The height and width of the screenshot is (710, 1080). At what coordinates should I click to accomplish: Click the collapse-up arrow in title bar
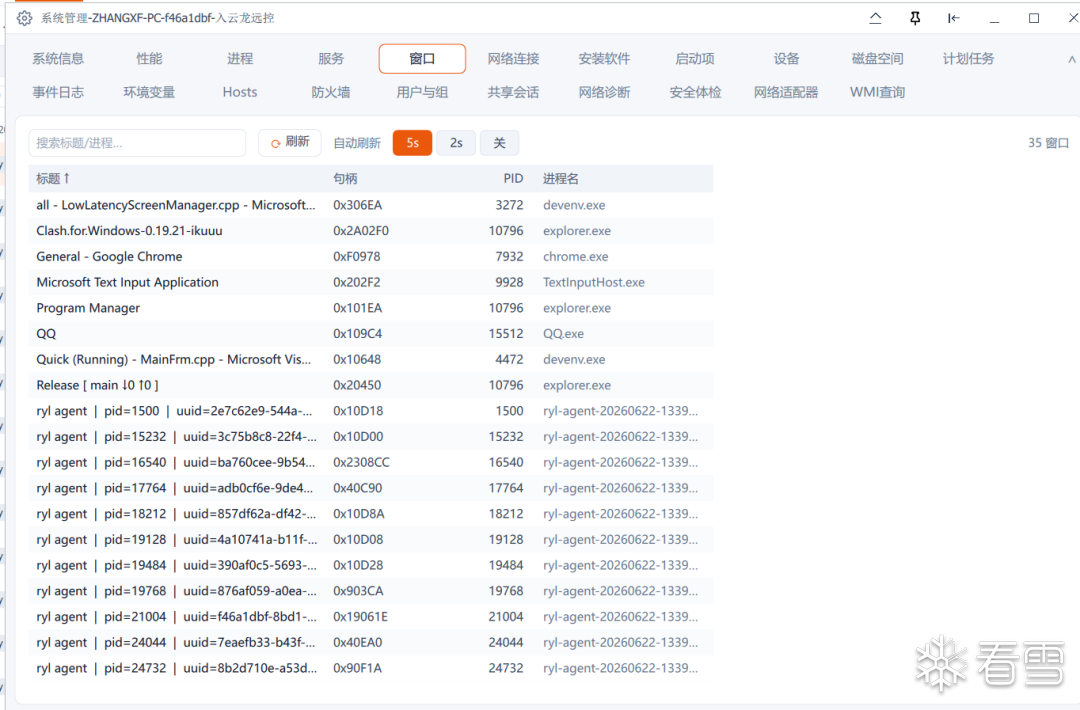(875, 18)
